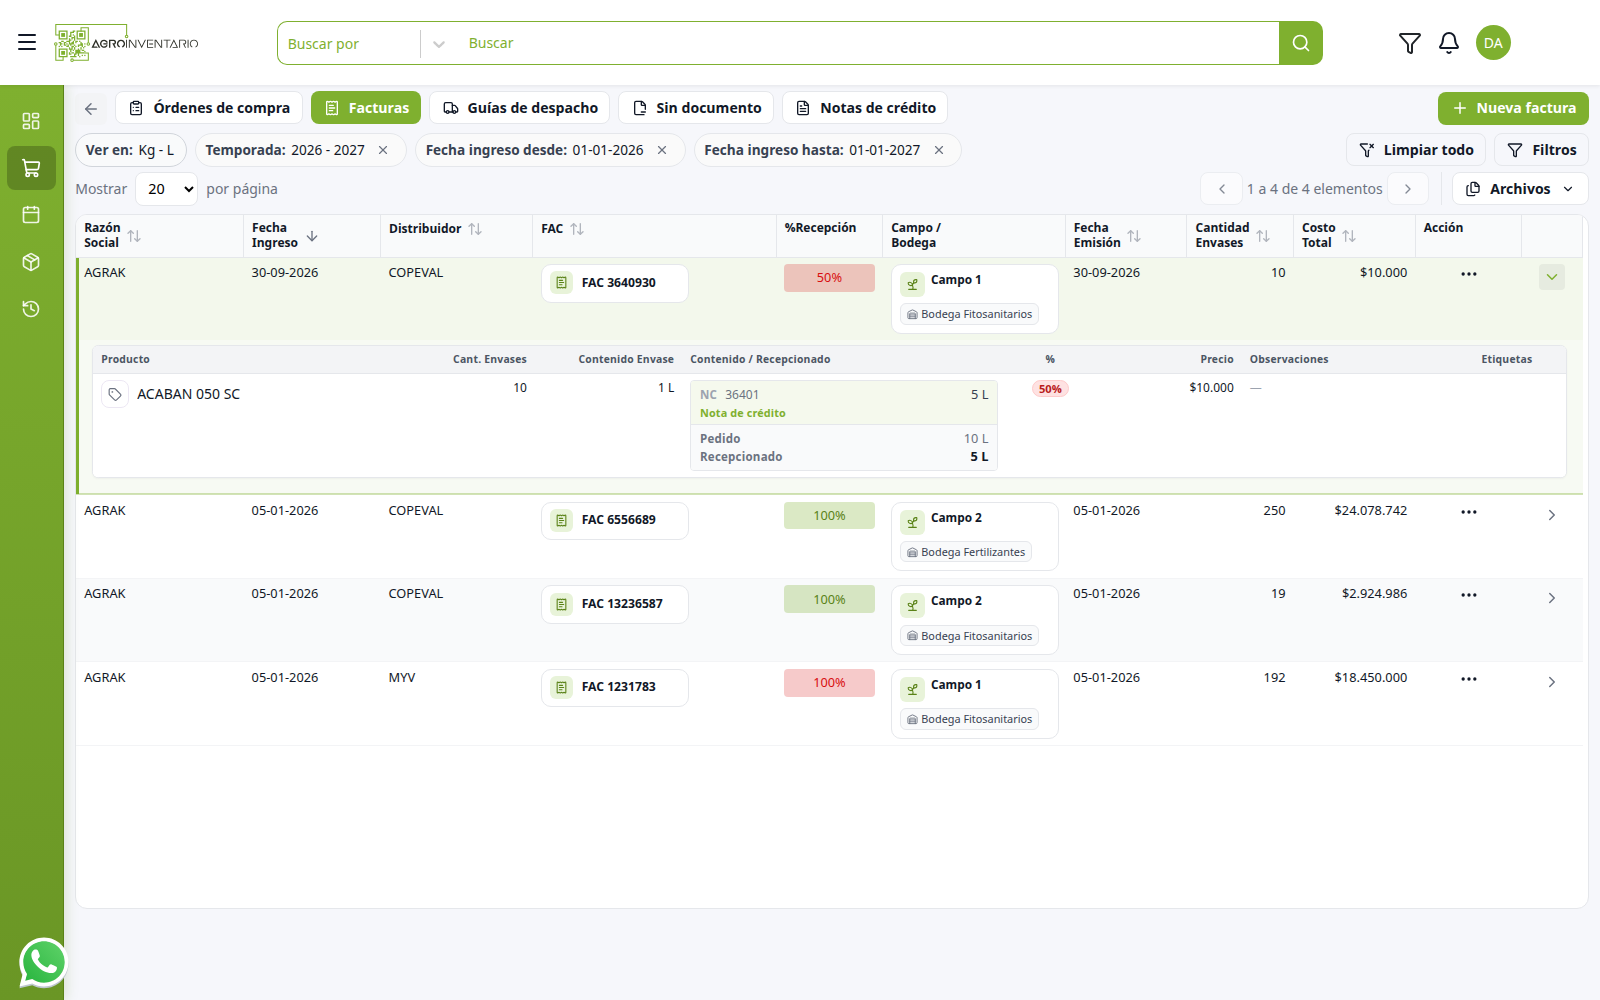Viewport: 1600px width, 1000px height.
Task: Open the box package icon in sidebar
Action: point(31,262)
